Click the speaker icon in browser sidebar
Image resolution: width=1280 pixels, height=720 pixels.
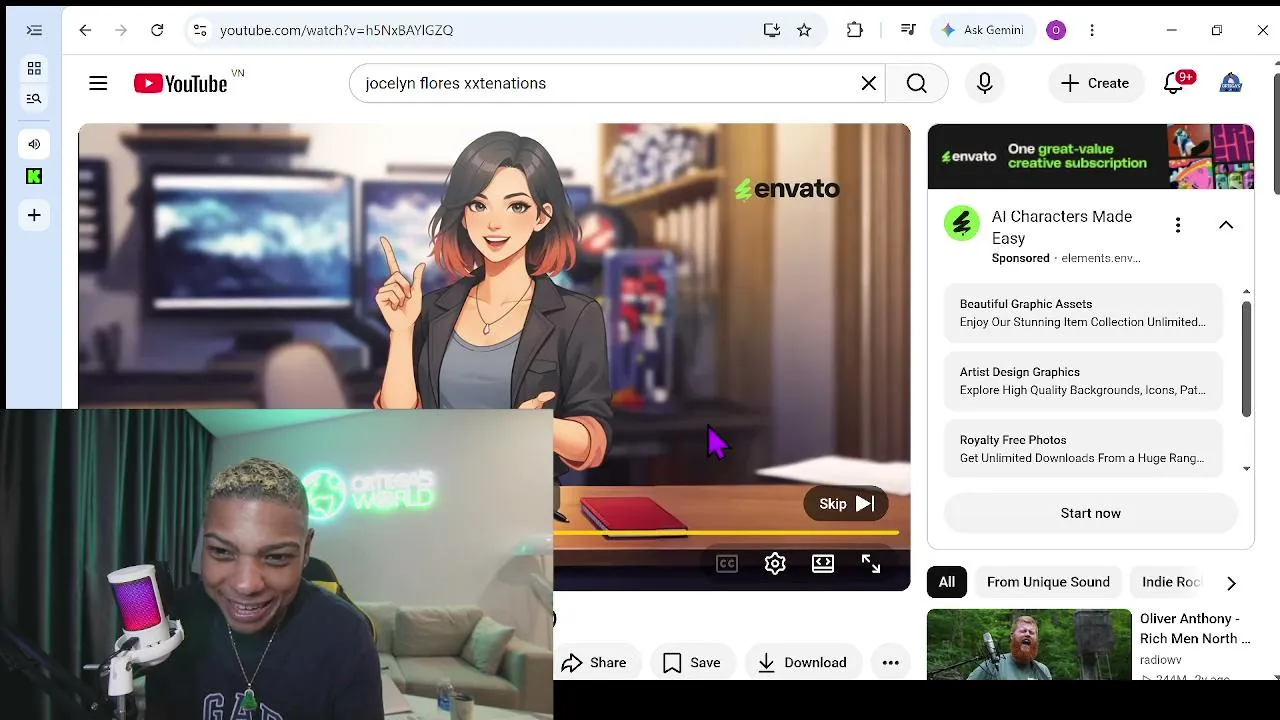[x=34, y=144]
